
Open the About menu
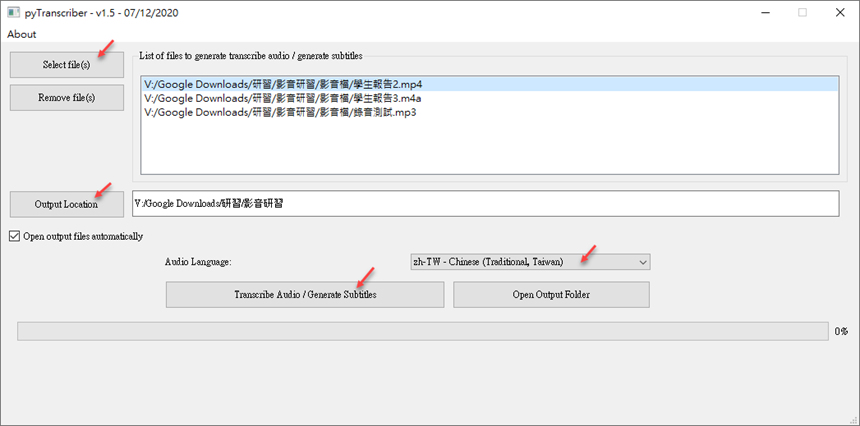[21, 34]
